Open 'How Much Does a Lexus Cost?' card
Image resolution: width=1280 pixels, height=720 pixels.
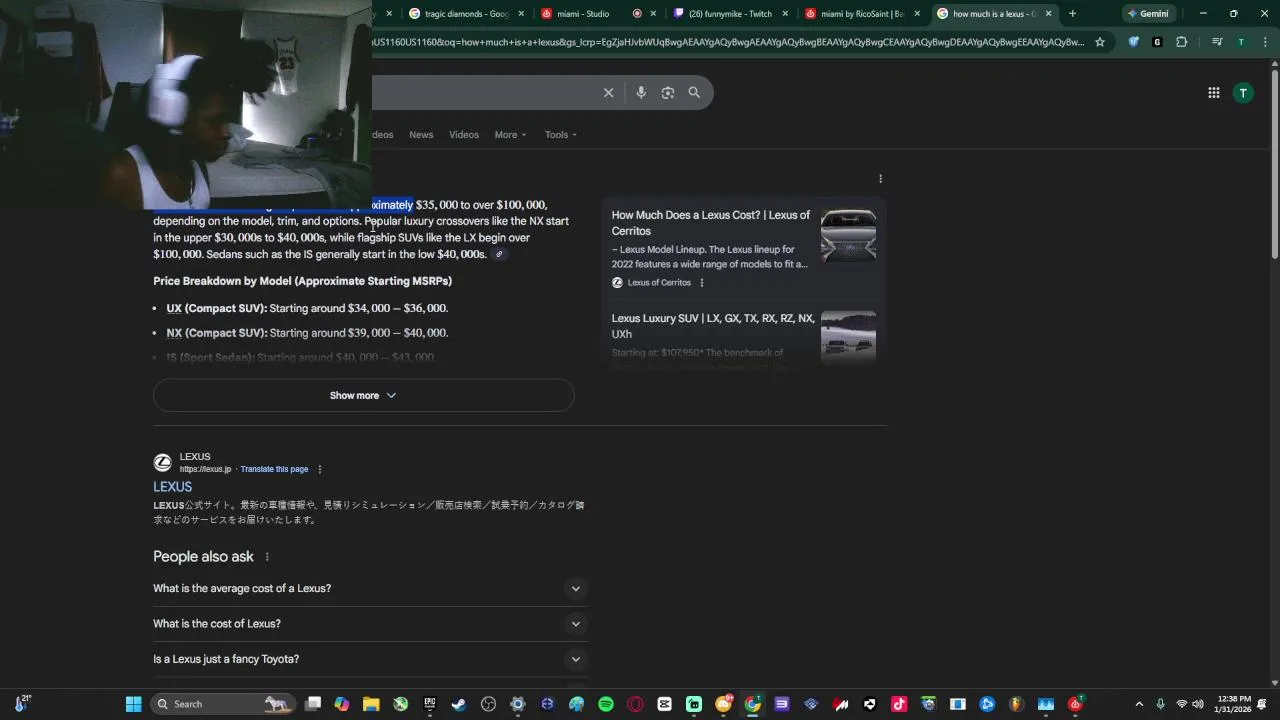[x=711, y=223]
